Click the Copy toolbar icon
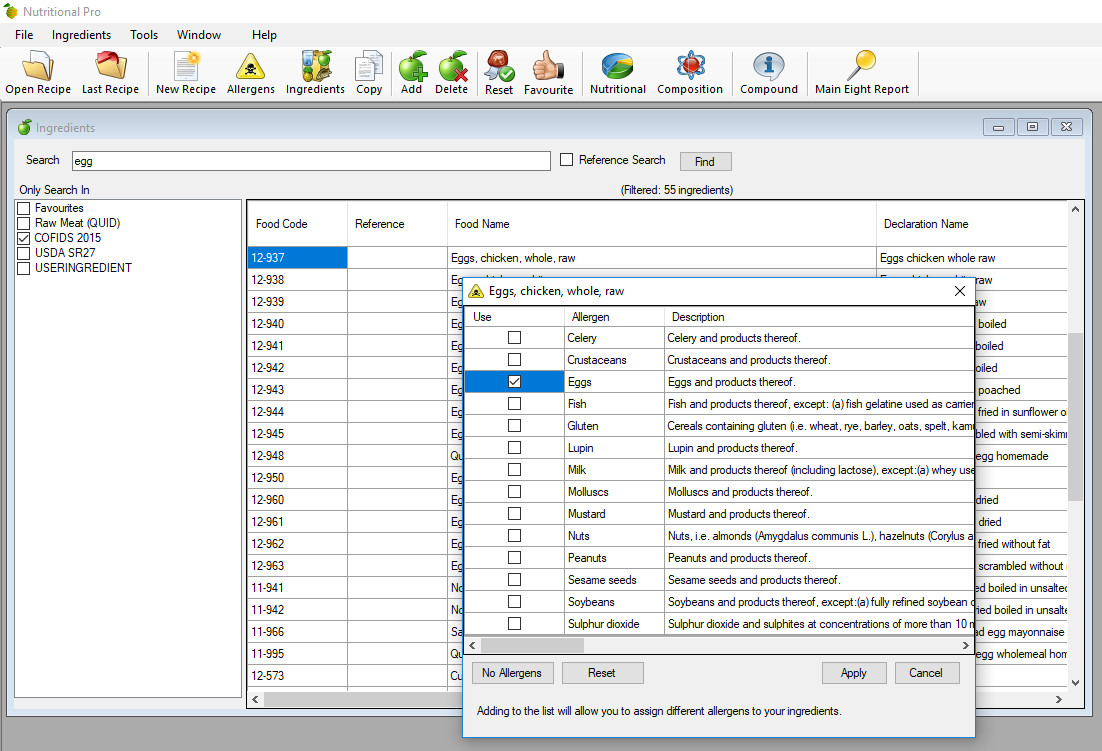The image size is (1102, 751). point(369,73)
